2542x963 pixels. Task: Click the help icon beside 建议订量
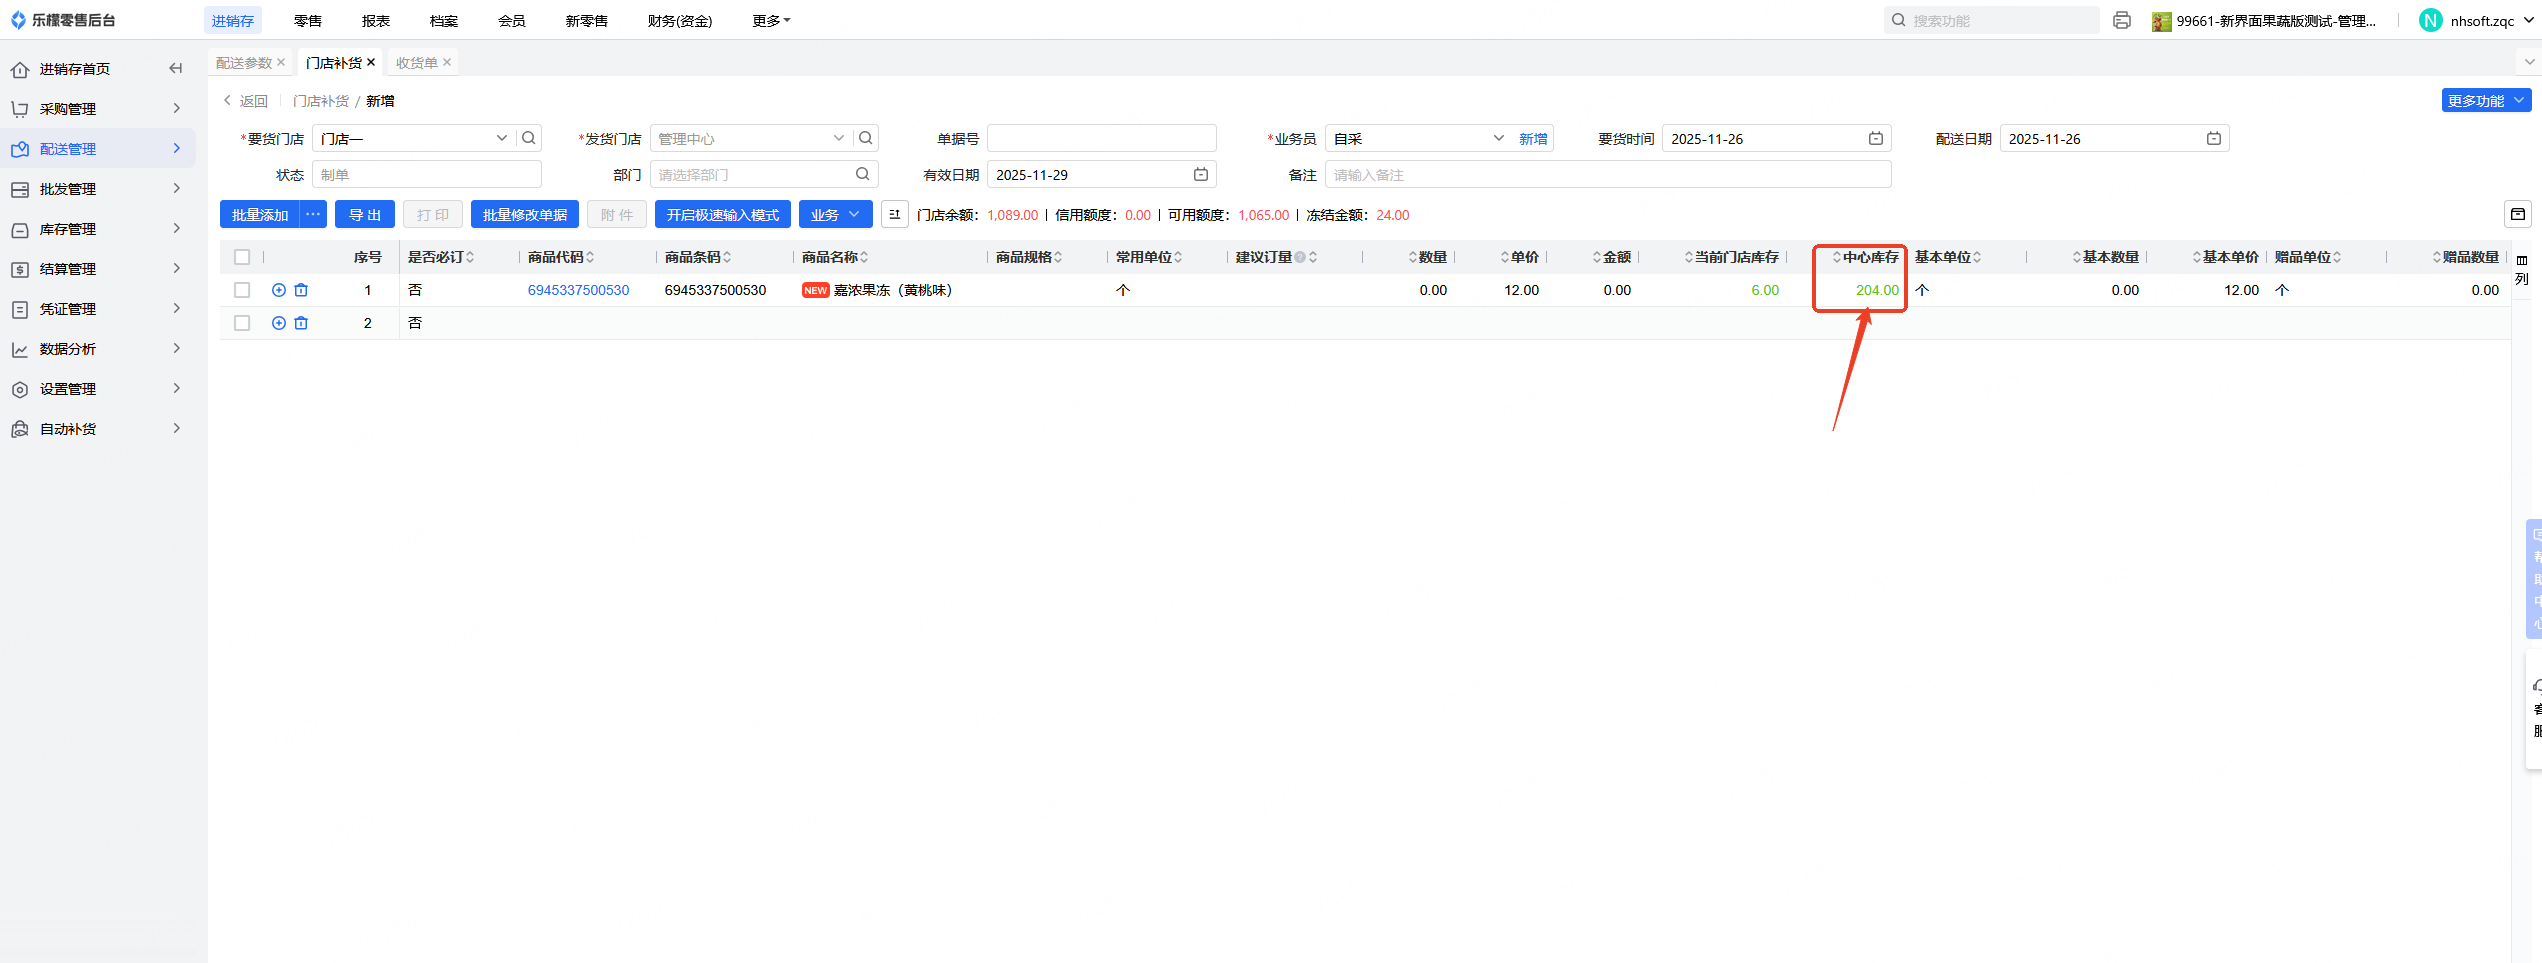(1300, 257)
